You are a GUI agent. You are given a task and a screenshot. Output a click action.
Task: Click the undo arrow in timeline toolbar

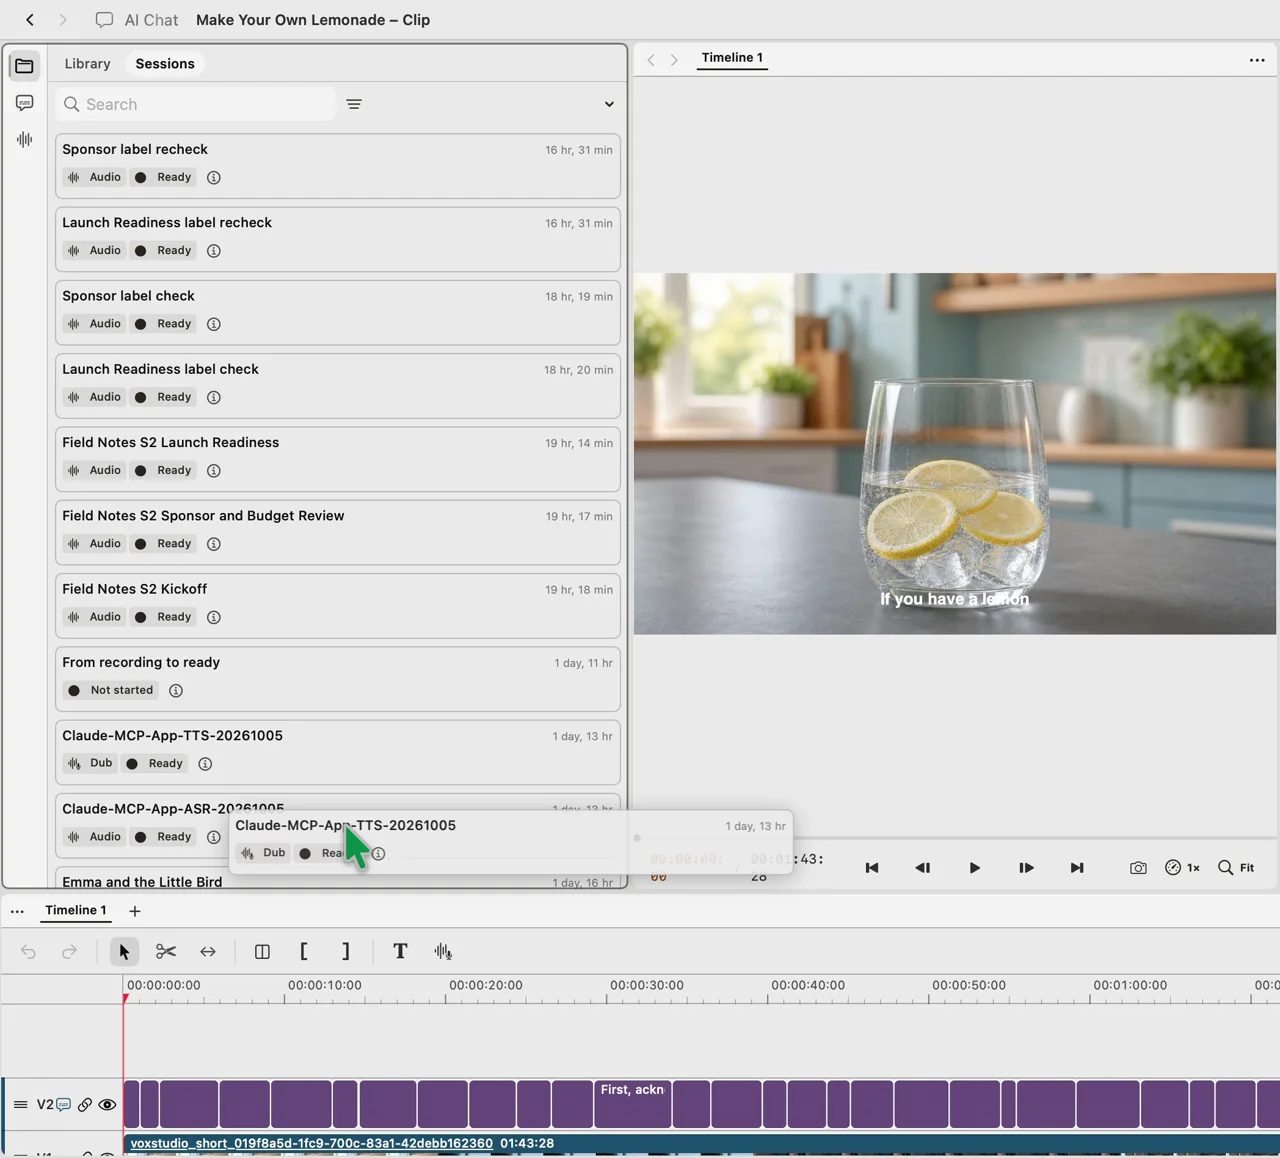(28, 952)
